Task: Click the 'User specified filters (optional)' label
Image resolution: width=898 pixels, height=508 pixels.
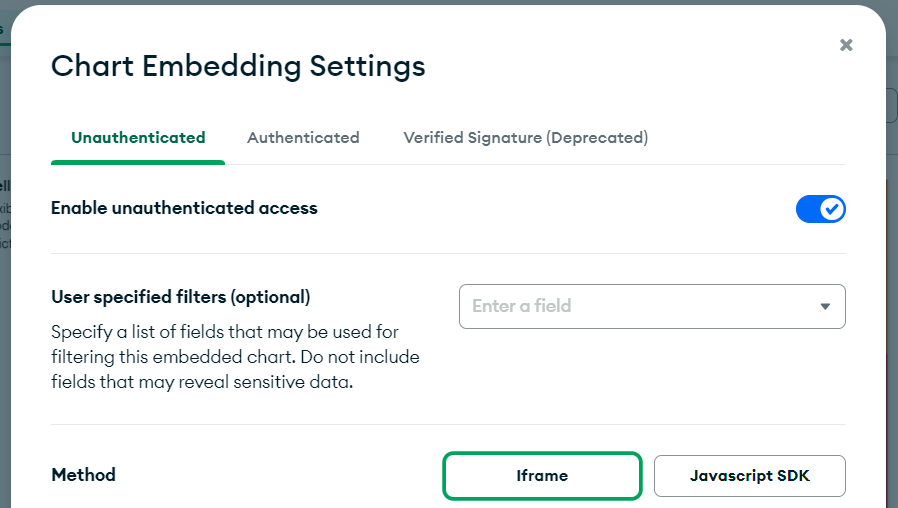Action: pyautogui.click(x=180, y=297)
